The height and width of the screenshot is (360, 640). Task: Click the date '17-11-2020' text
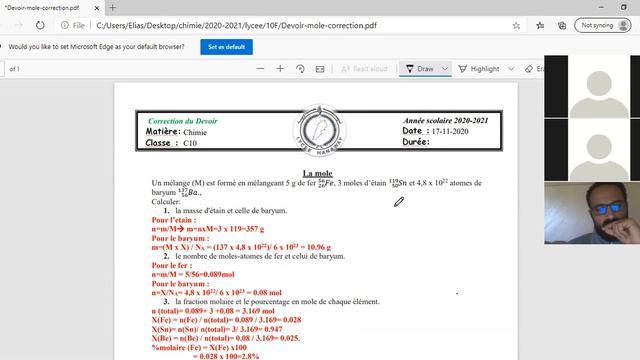tap(450, 131)
